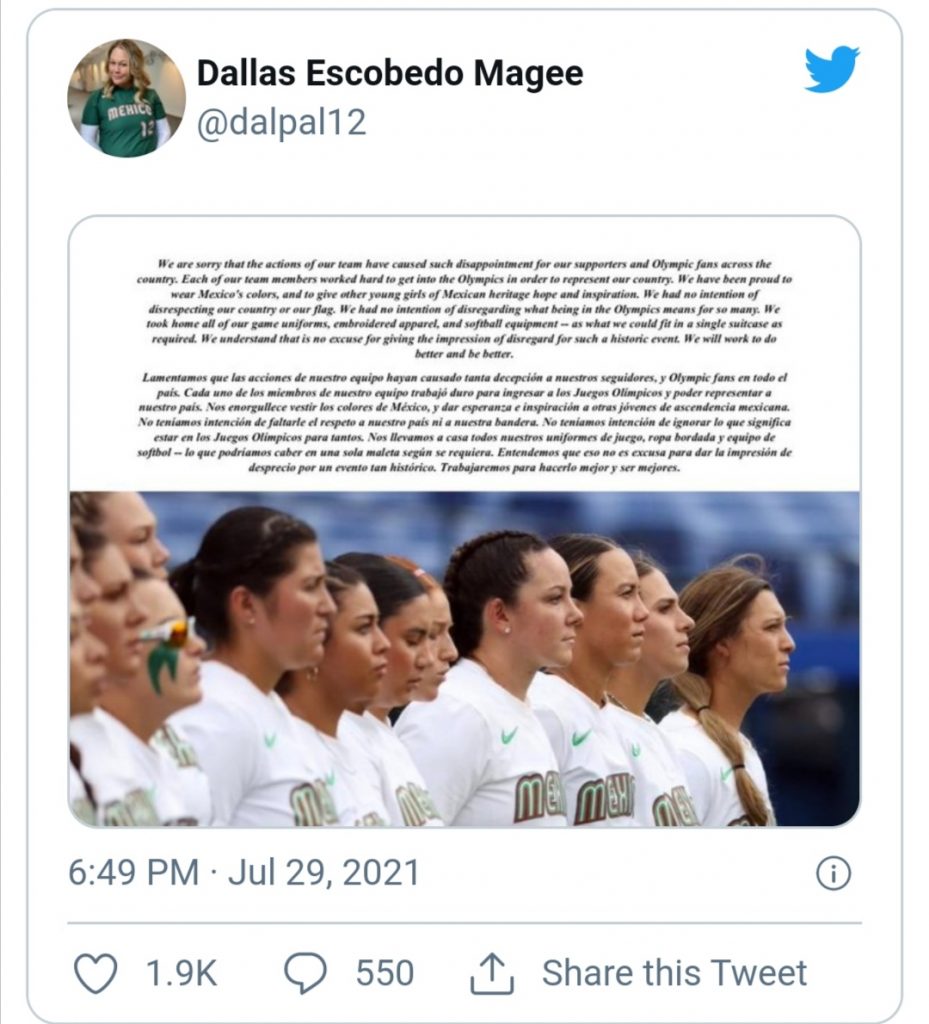This screenshot has width=929, height=1024.
Task: Open the round profile avatar photo
Action: click(x=126, y=99)
